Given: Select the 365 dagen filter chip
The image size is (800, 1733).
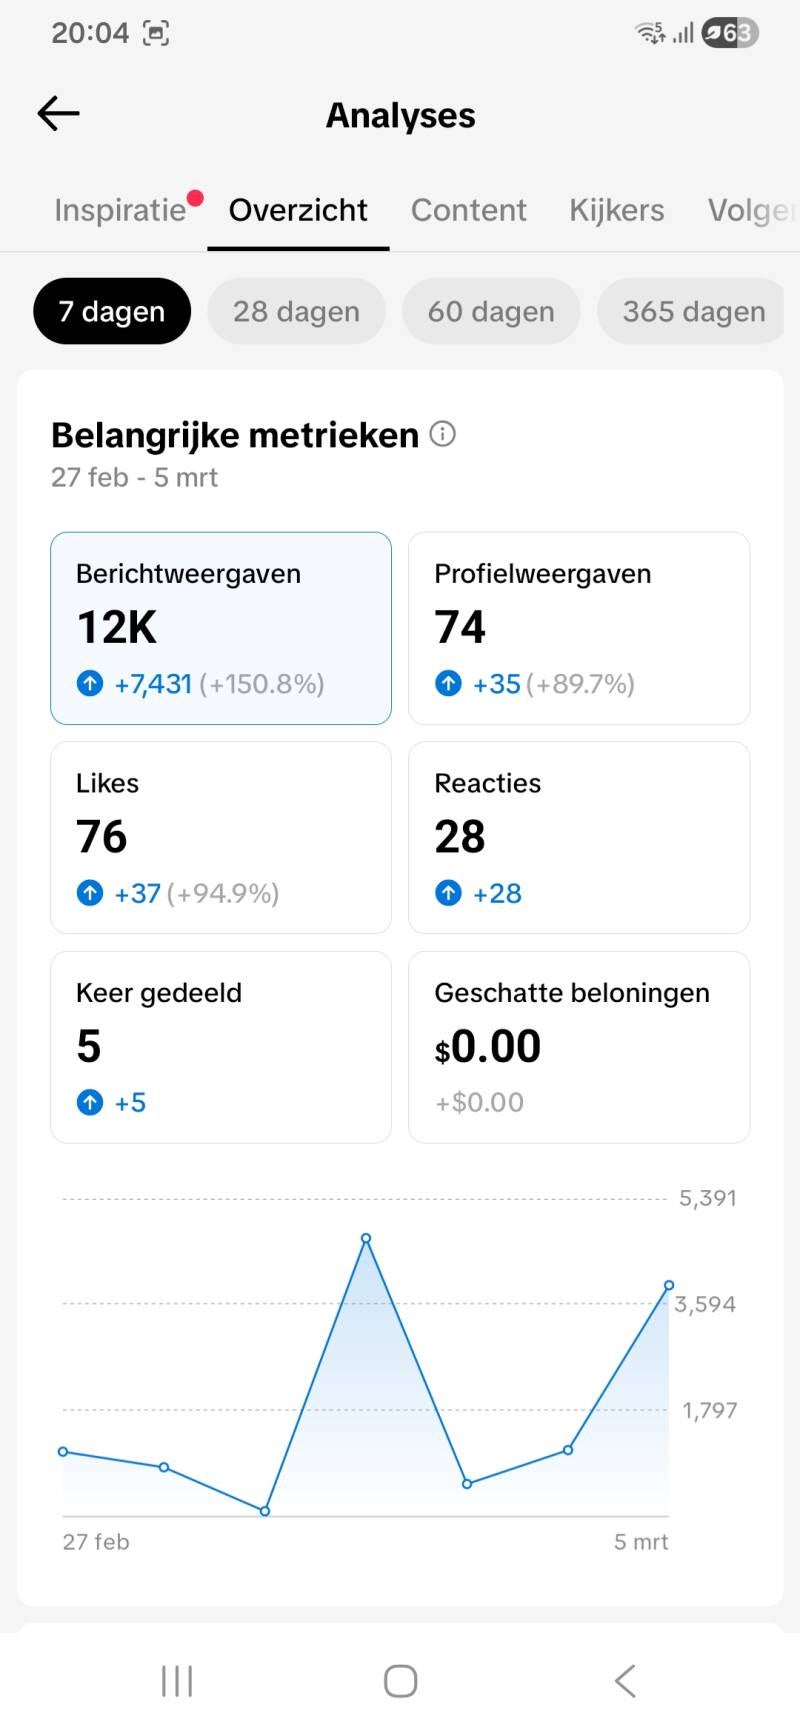Looking at the screenshot, I should [x=693, y=312].
